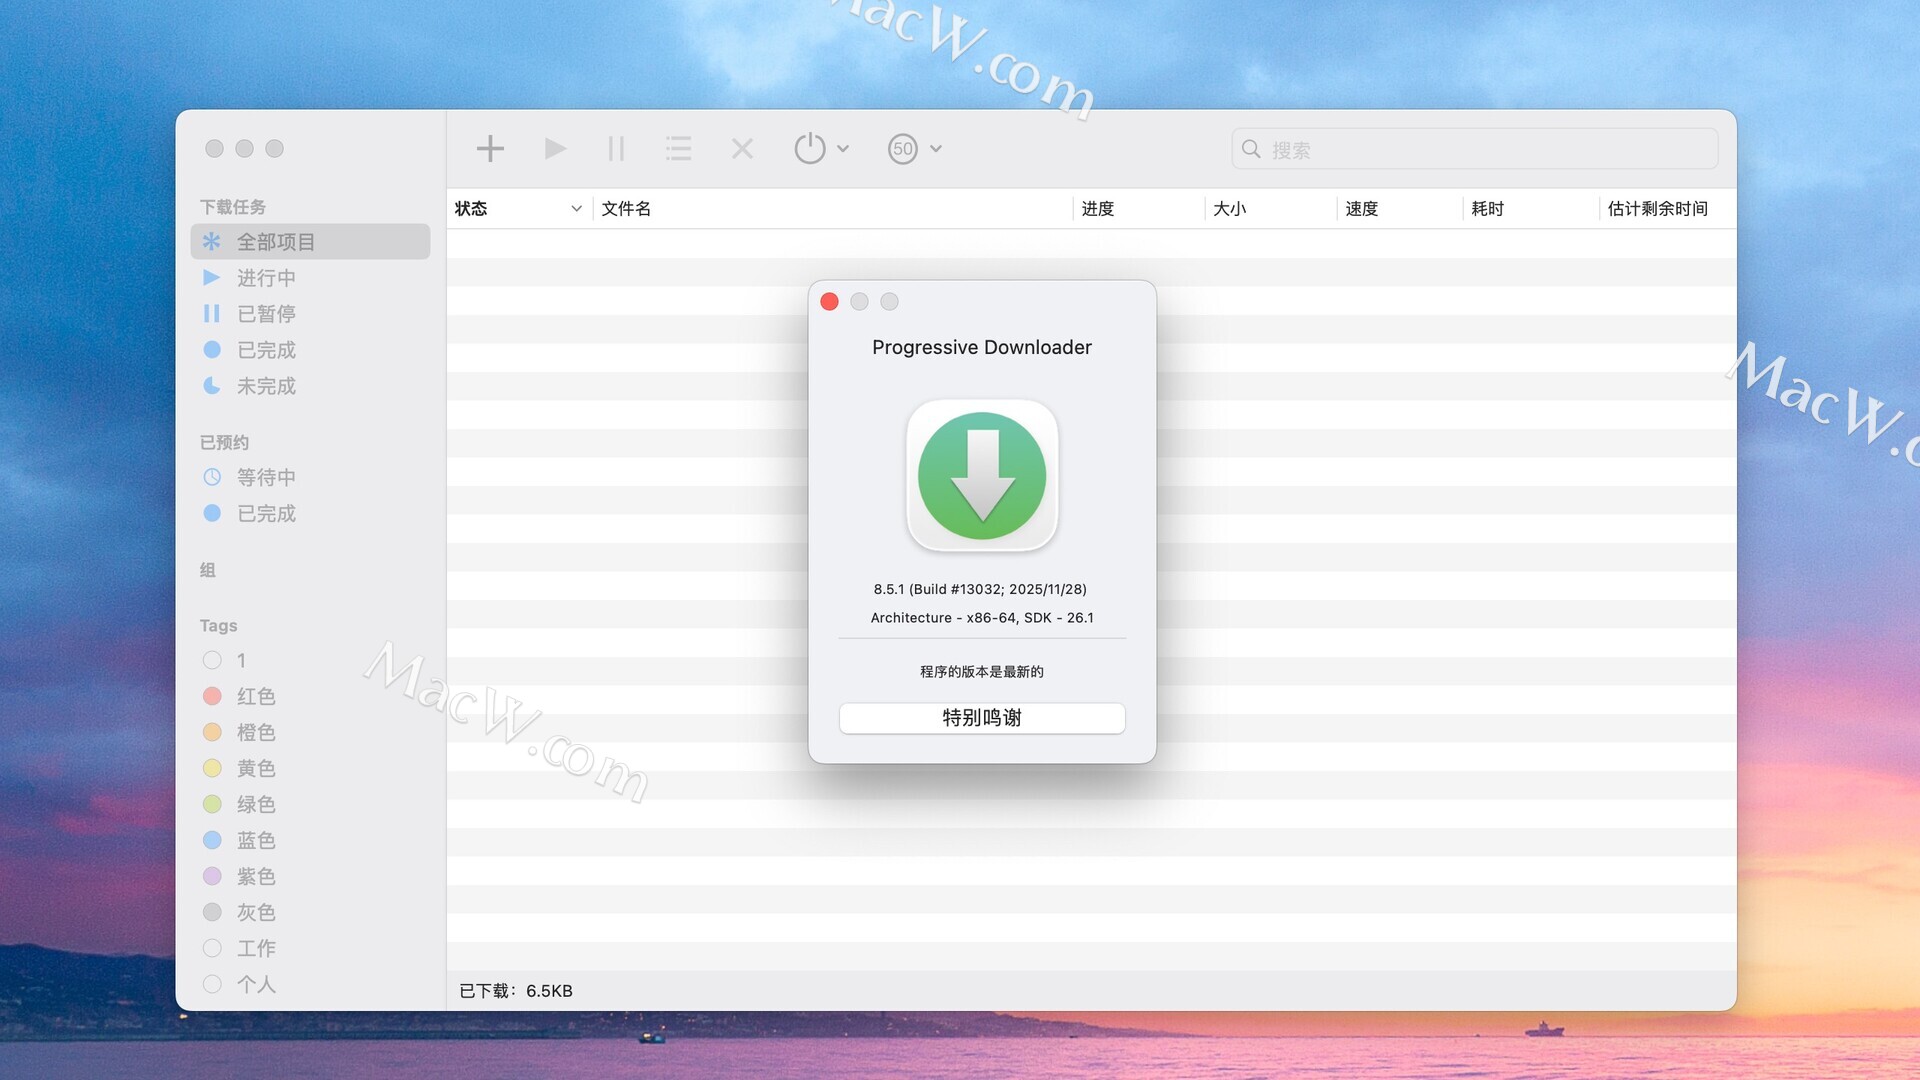Screen dimensions: 1920x1080
Task: Click the plus icon to add download
Action: click(x=490, y=149)
